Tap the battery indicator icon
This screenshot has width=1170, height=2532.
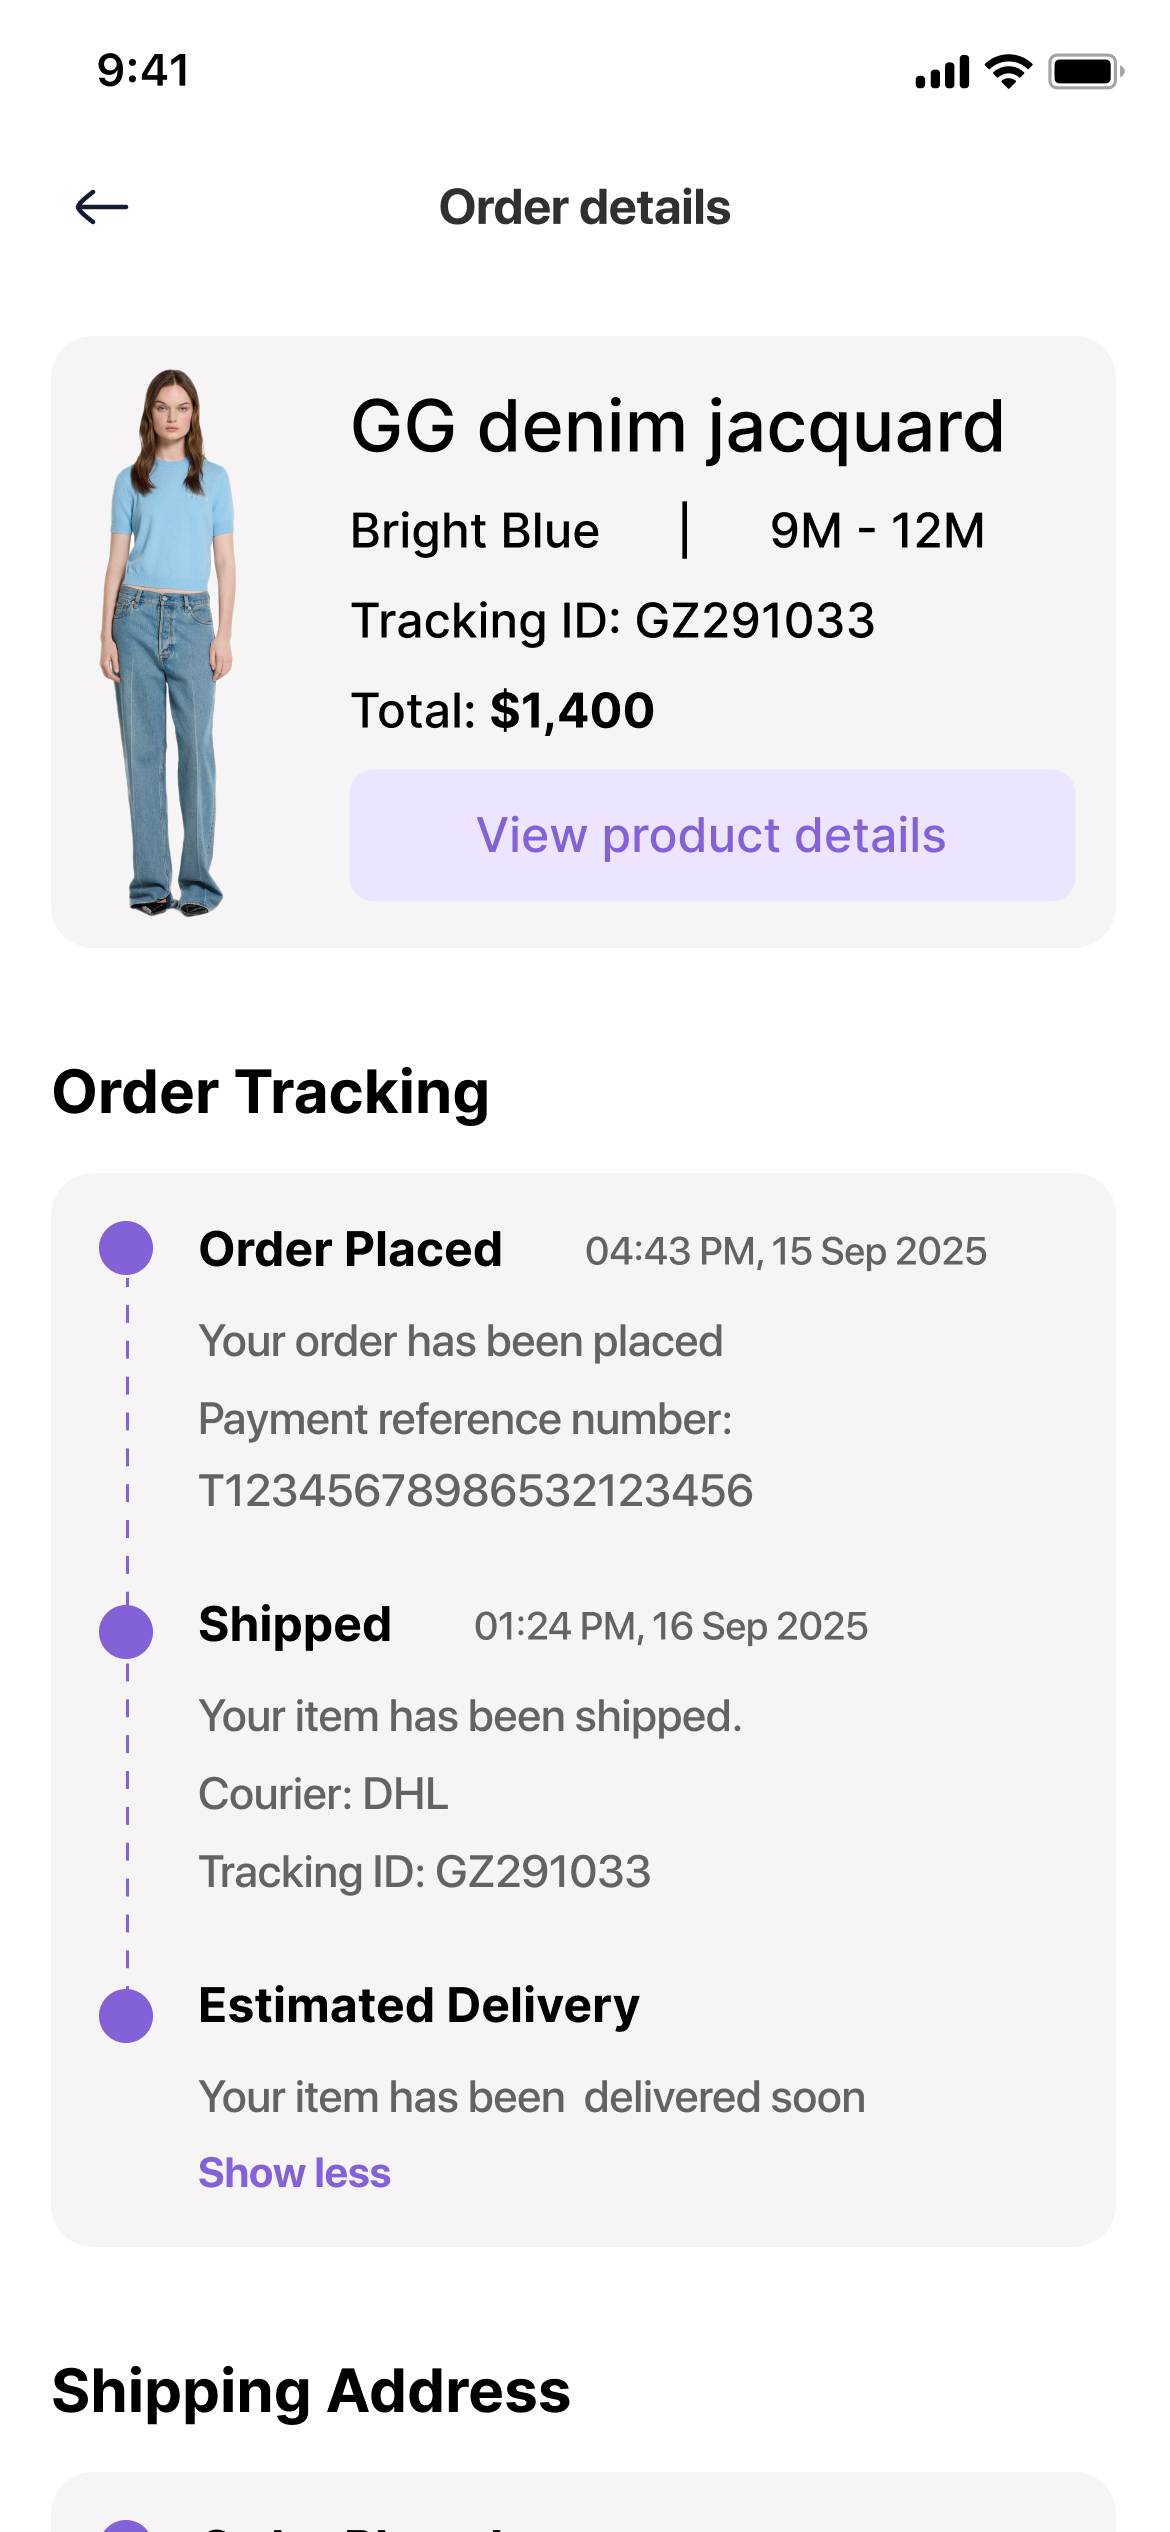pos(1085,72)
